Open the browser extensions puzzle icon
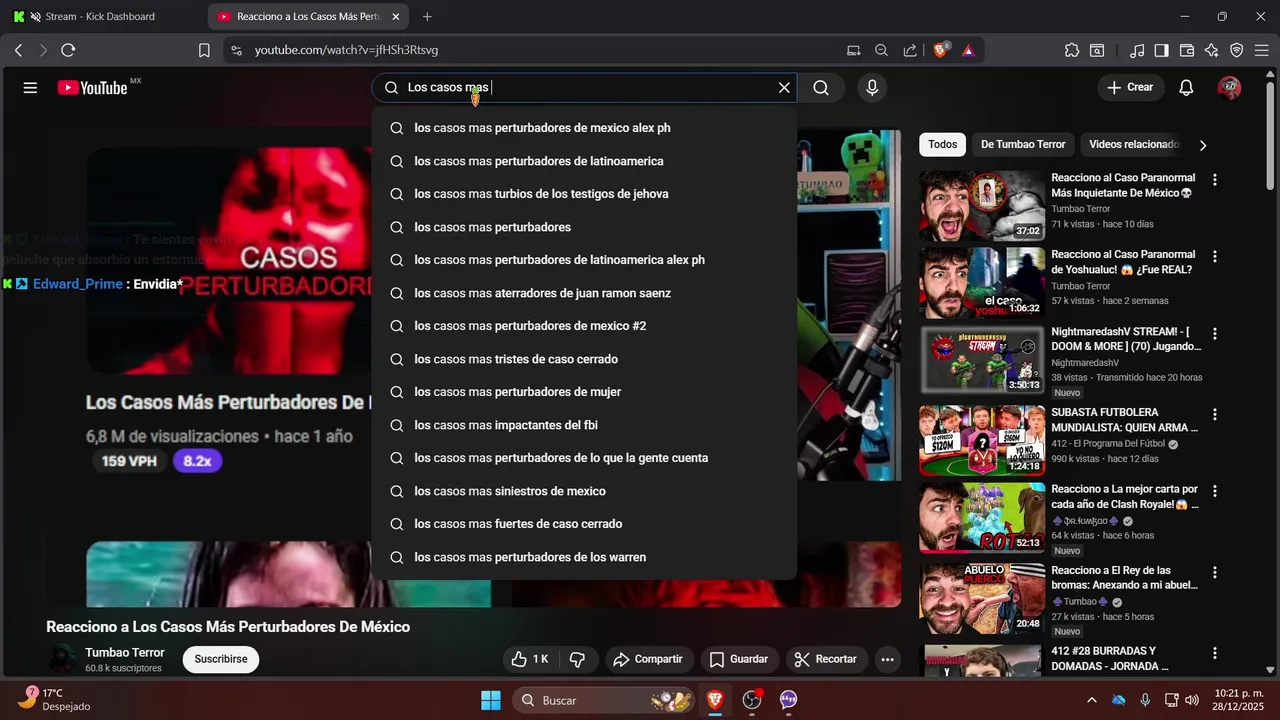 coord(1072,50)
